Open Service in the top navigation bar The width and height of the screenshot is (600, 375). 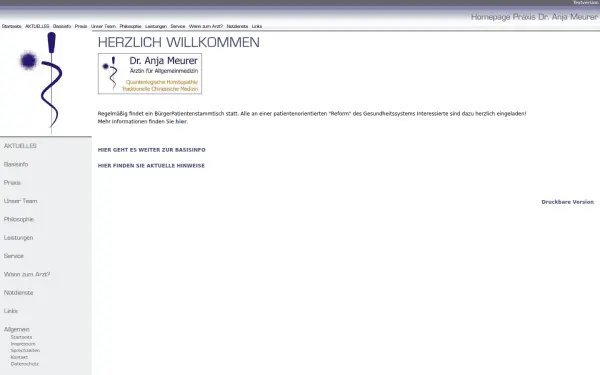pos(178,26)
